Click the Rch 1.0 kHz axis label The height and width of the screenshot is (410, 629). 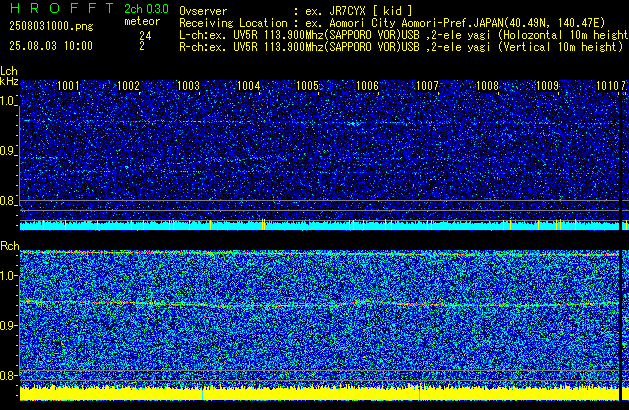(x=8, y=276)
